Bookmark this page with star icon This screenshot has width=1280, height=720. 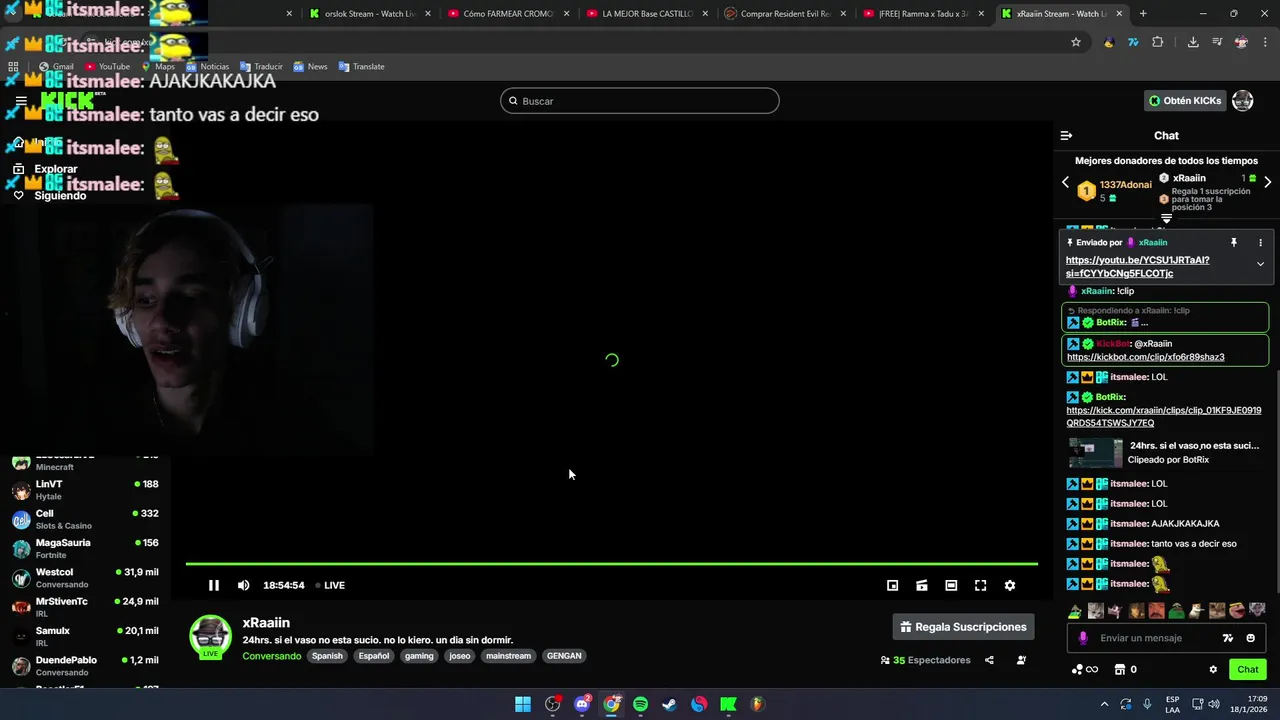pyautogui.click(x=1076, y=42)
